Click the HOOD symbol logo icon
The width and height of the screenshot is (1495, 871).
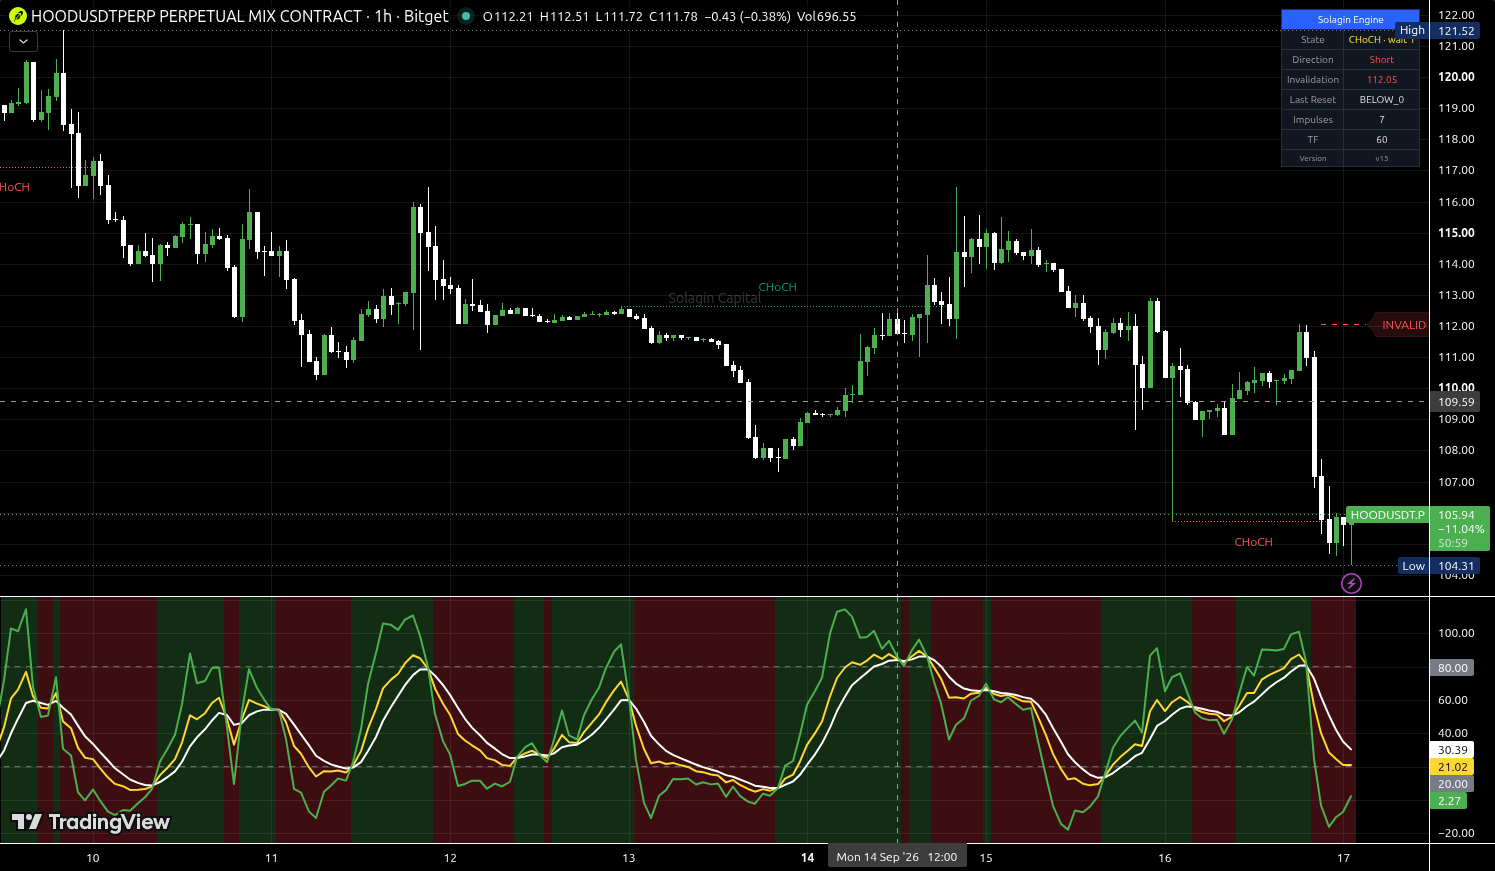click(17, 16)
